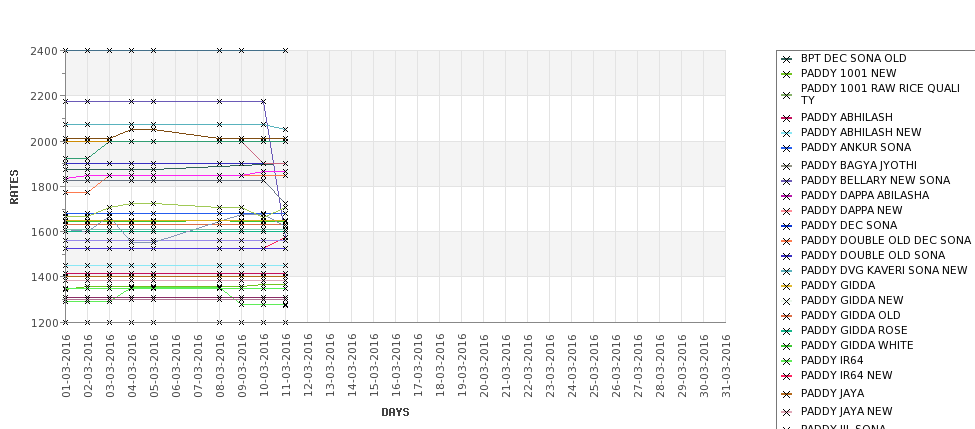This screenshot has height=429, width=975.
Task: Click the DAYS x-axis title
Action: (x=395, y=412)
